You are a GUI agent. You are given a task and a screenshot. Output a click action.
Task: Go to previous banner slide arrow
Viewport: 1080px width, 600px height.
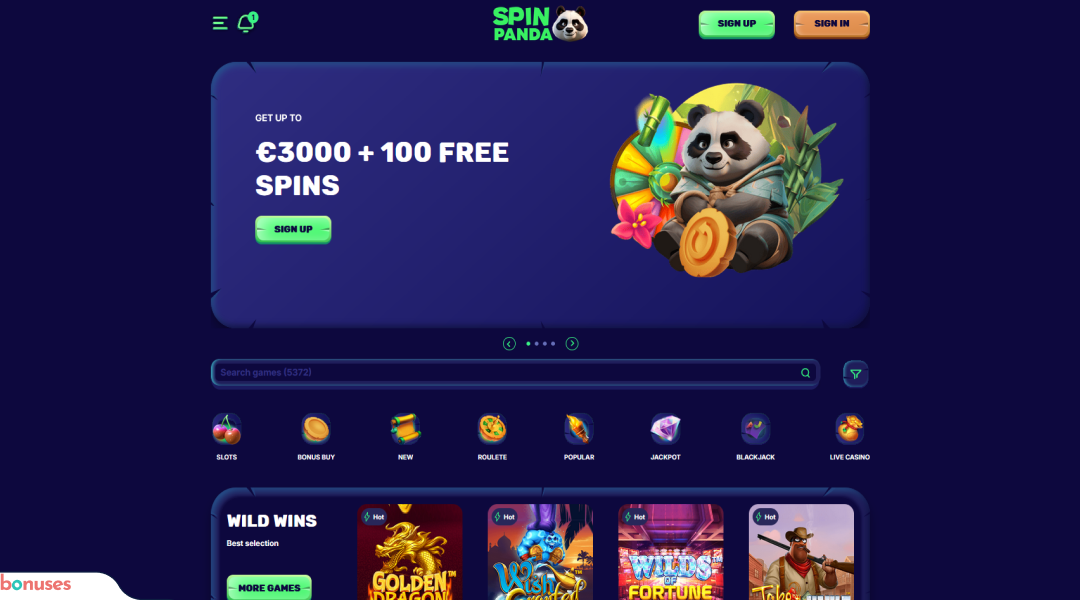coord(509,344)
